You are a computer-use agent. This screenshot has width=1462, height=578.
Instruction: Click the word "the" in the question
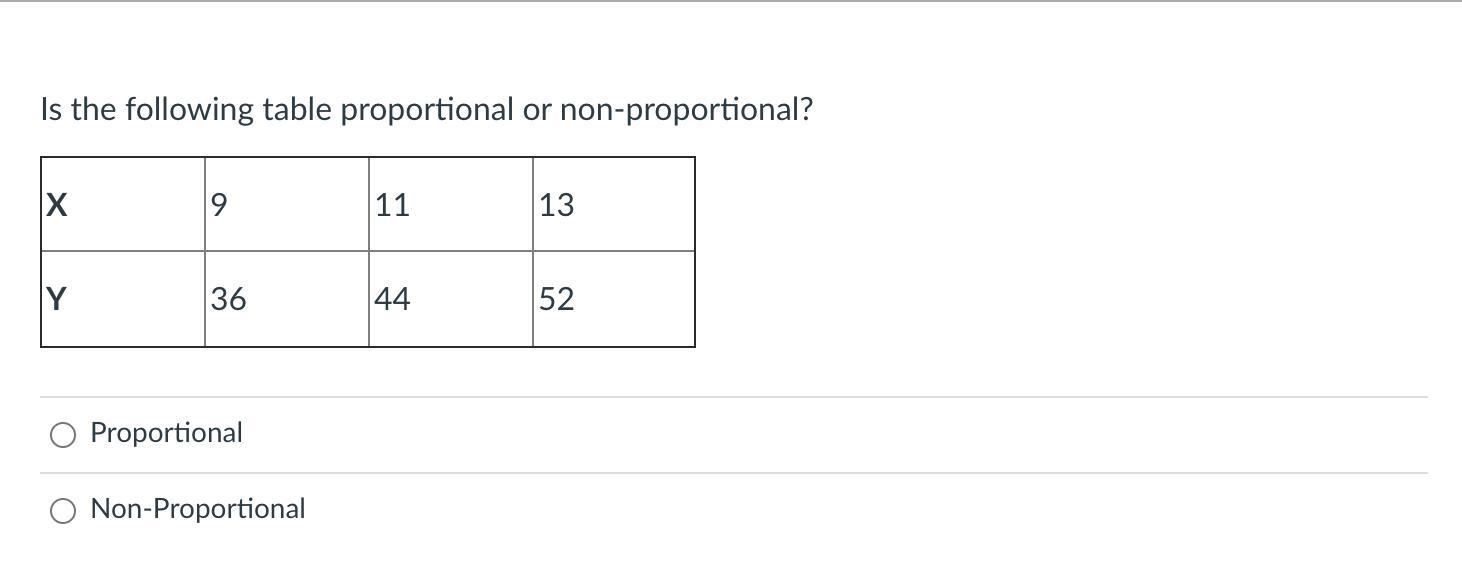[x=94, y=109]
